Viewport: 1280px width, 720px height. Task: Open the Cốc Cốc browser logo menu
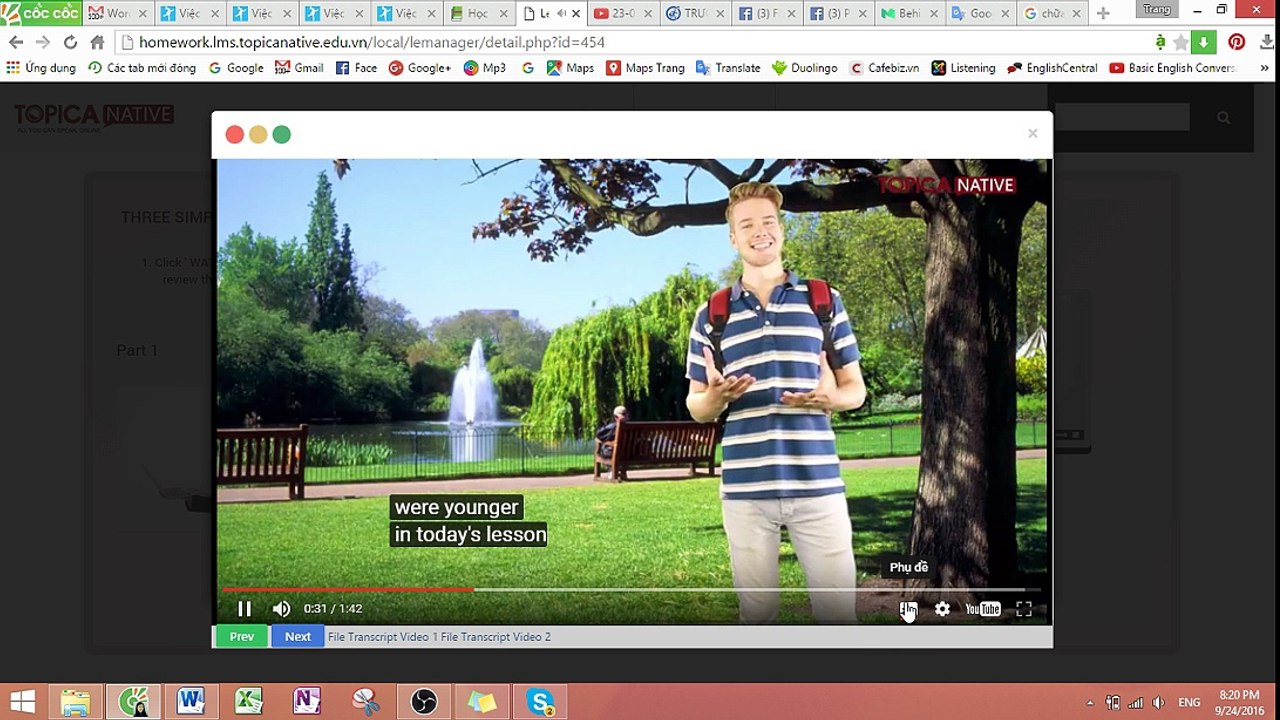click(41, 13)
